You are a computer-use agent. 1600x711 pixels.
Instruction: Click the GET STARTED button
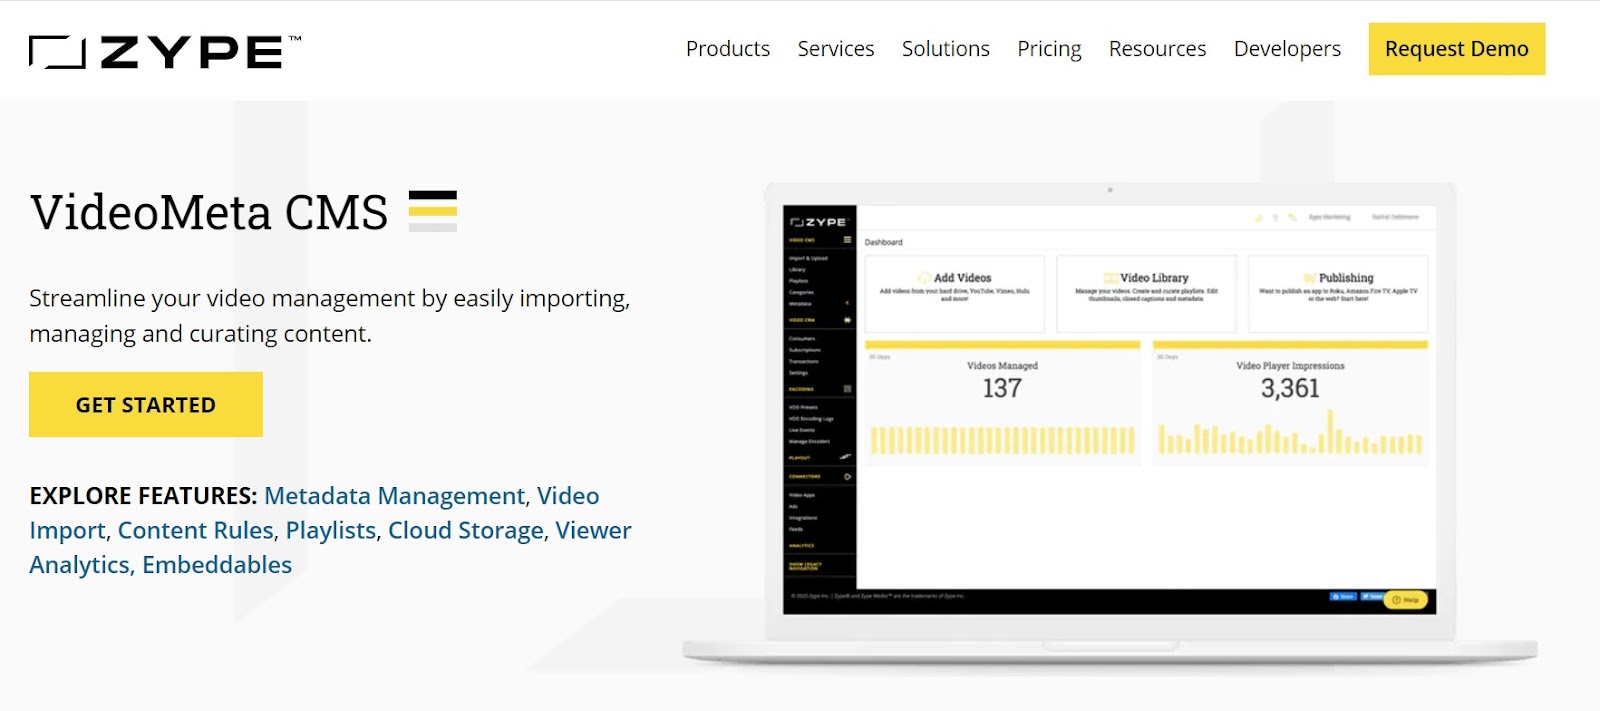tap(146, 404)
